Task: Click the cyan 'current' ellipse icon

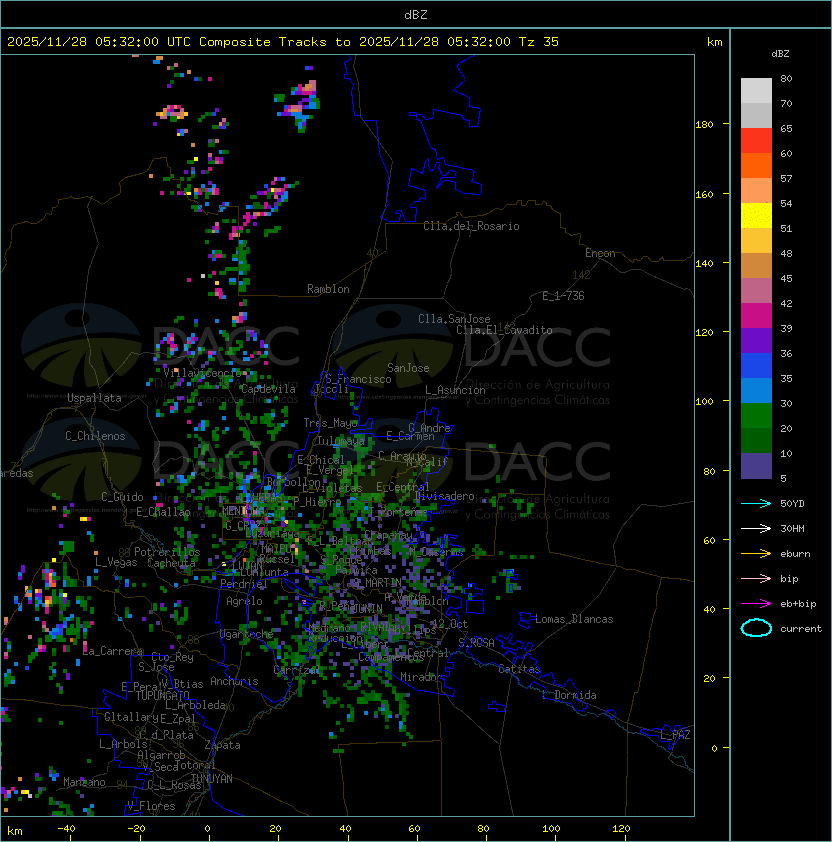Action: pyautogui.click(x=756, y=628)
